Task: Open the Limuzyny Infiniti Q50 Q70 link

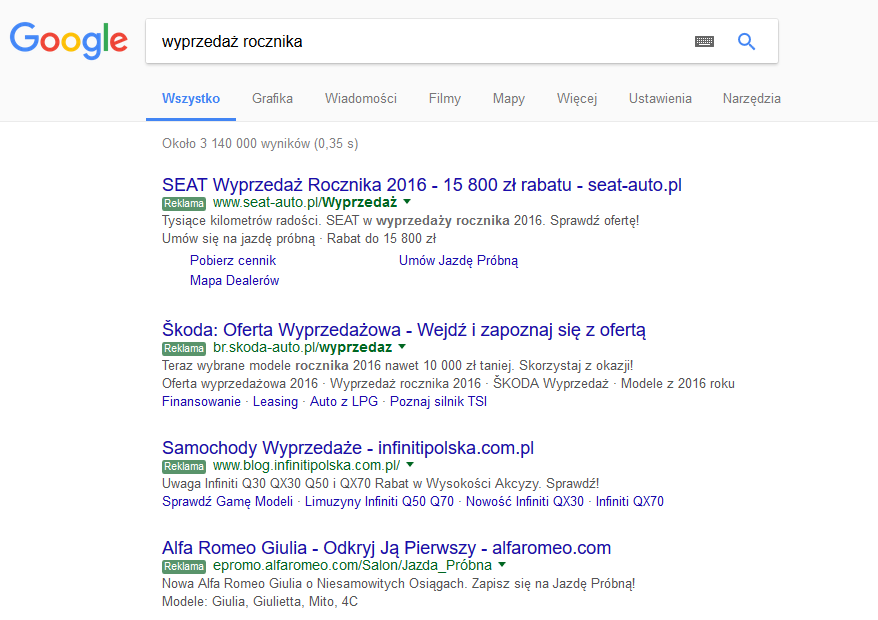Action: 379,501
